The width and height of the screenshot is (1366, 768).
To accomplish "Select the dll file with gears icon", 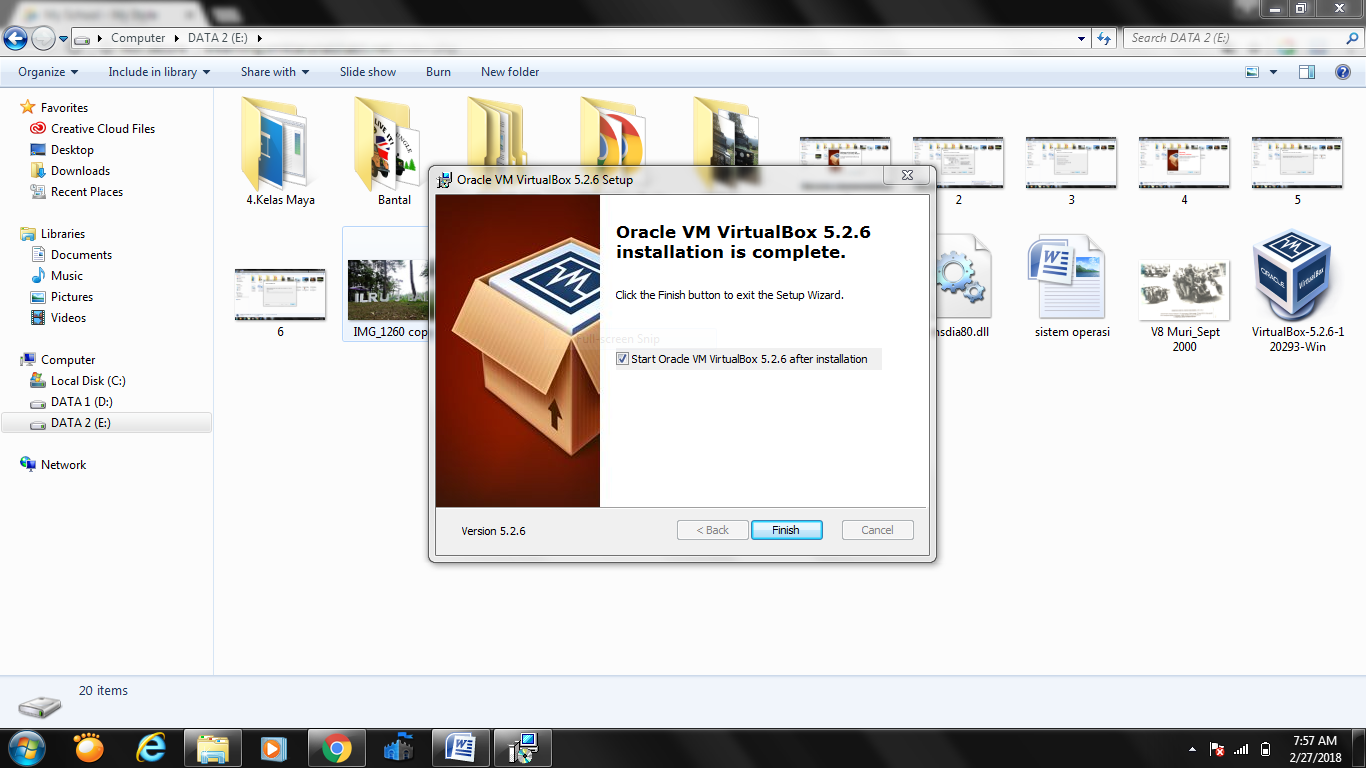I will (961, 288).
